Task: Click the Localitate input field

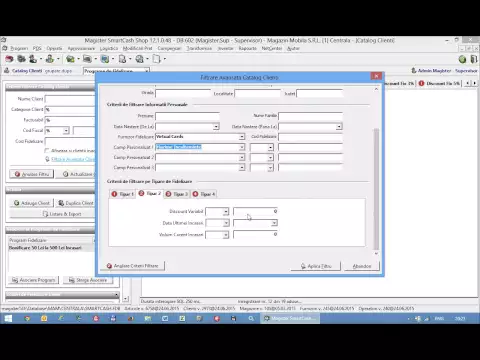Action: click(257, 93)
